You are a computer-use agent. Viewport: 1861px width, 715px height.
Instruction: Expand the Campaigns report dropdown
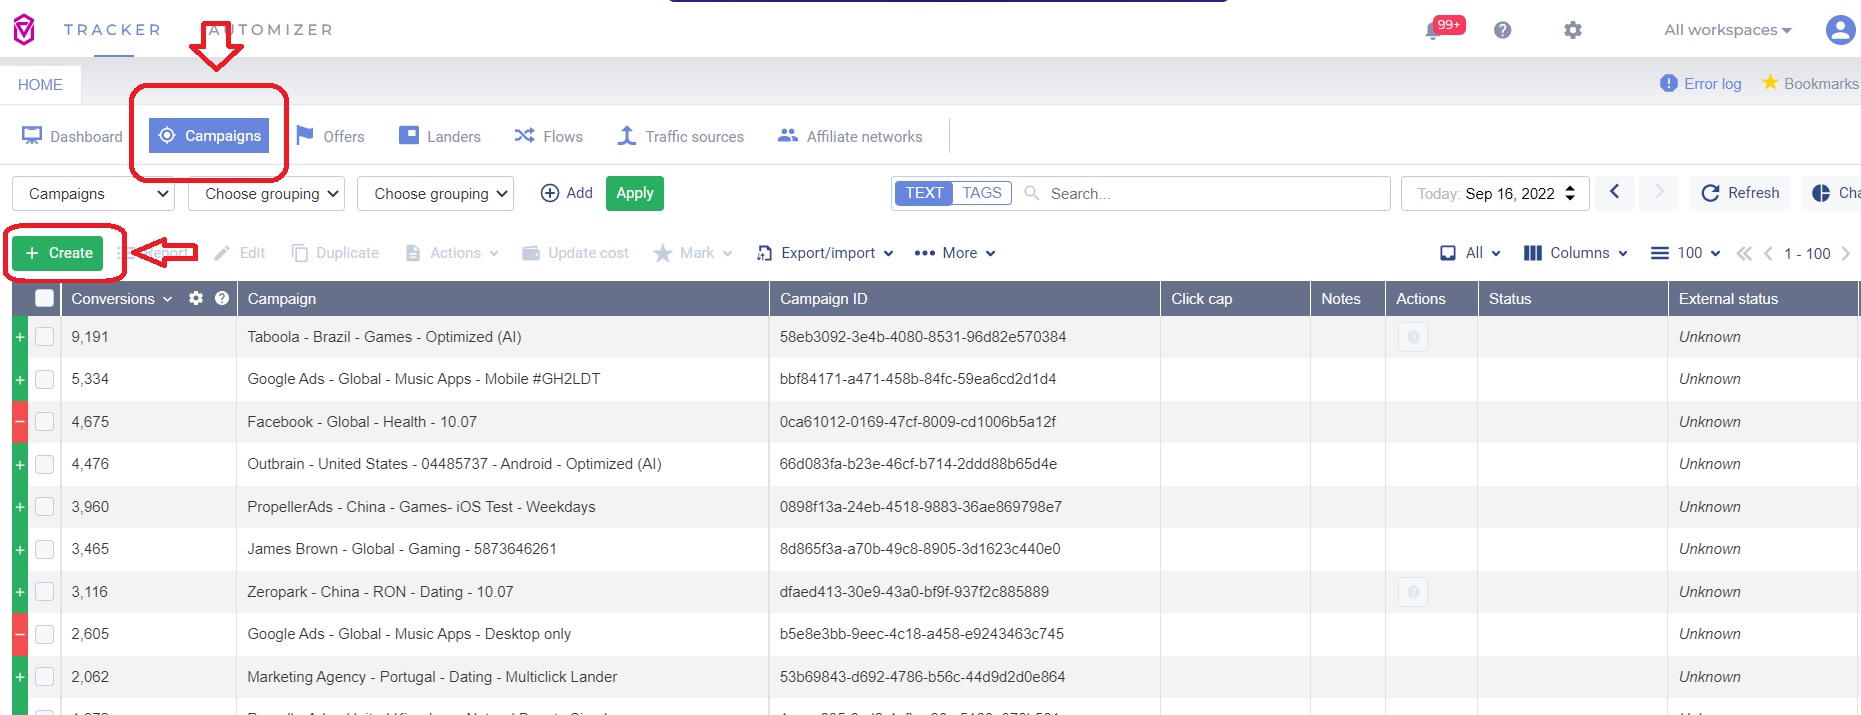click(x=93, y=194)
